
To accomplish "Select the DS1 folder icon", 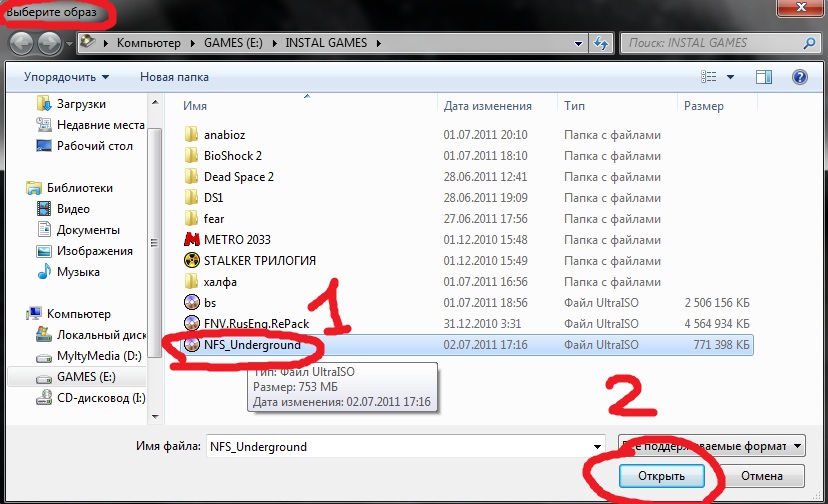I will point(191,198).
